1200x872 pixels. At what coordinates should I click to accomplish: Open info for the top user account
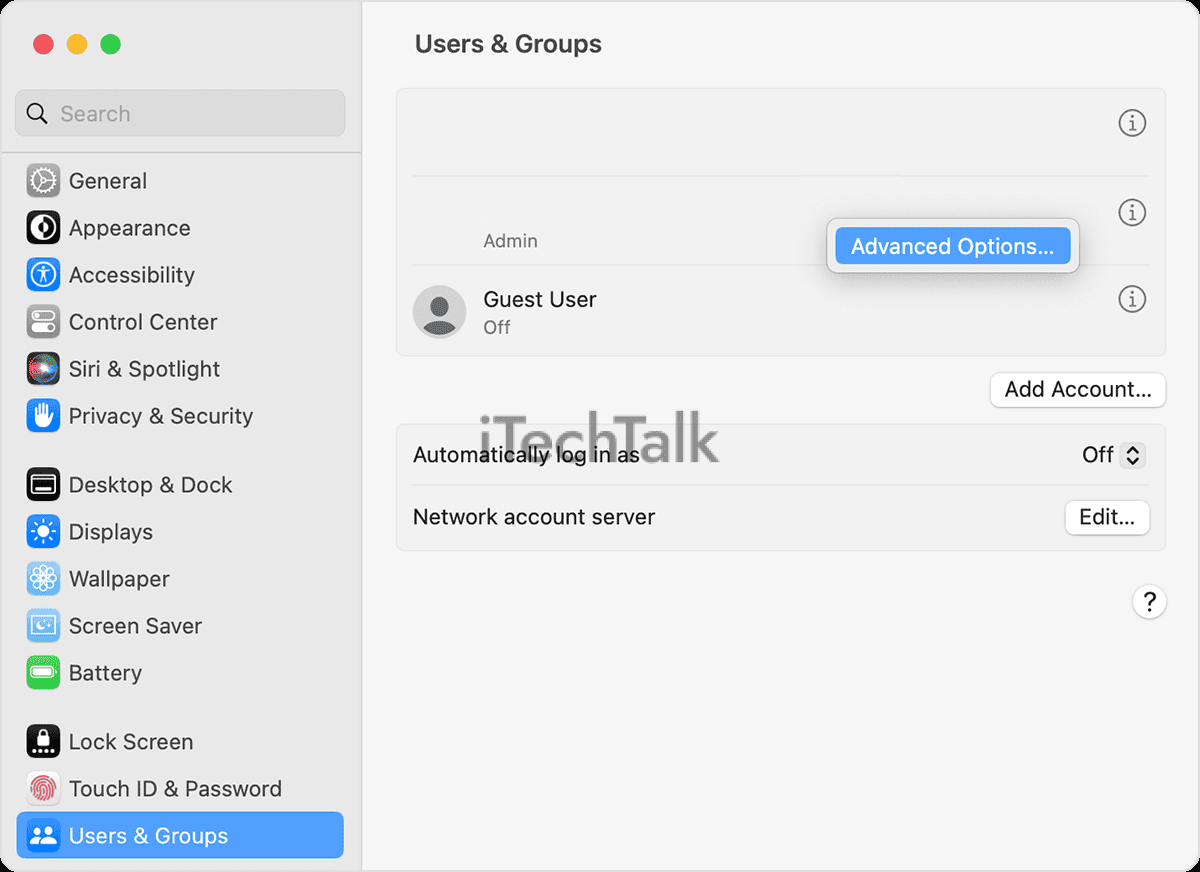tap(1131, 123)
